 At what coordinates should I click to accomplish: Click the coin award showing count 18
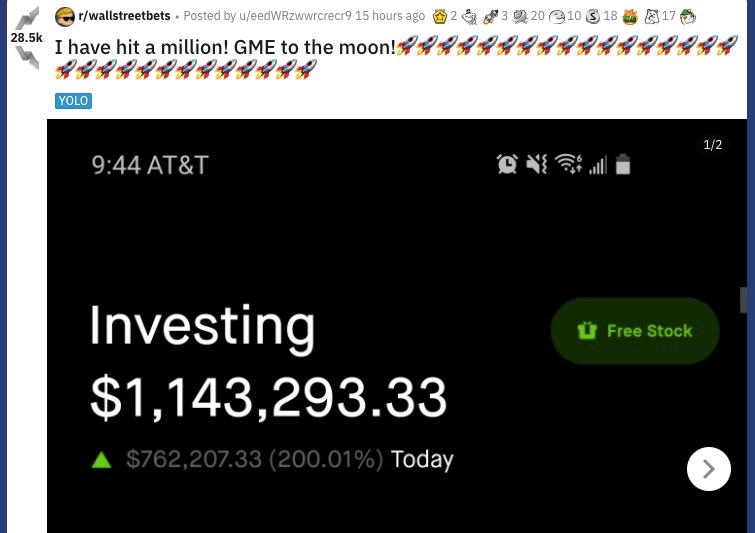[x=593, y=16]
